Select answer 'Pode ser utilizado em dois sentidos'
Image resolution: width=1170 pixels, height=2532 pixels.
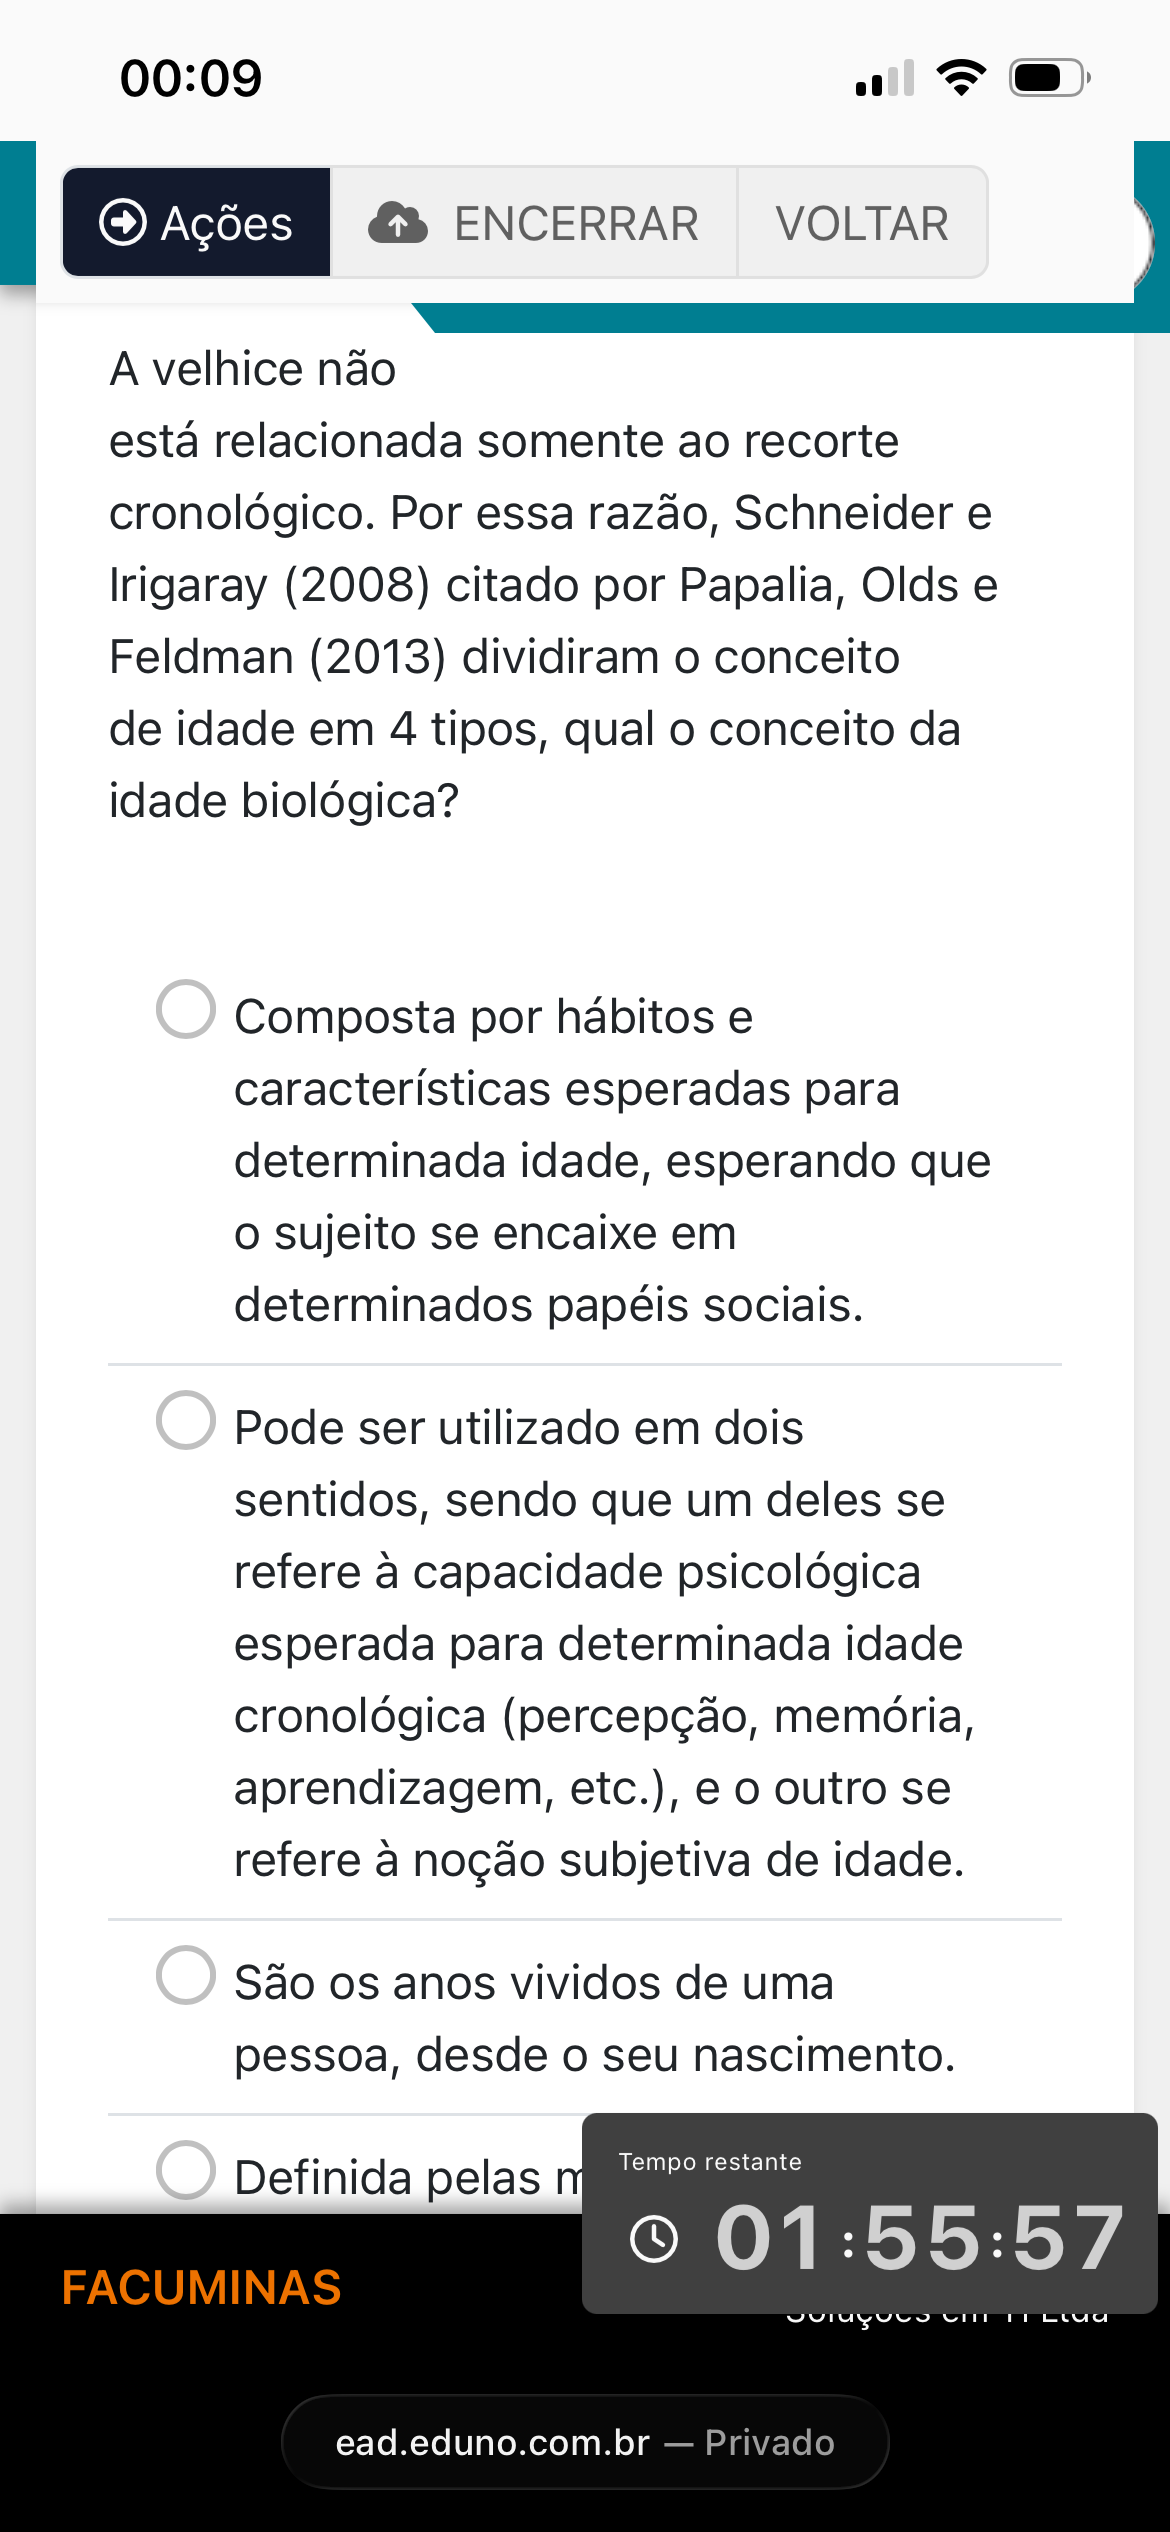186,1420
